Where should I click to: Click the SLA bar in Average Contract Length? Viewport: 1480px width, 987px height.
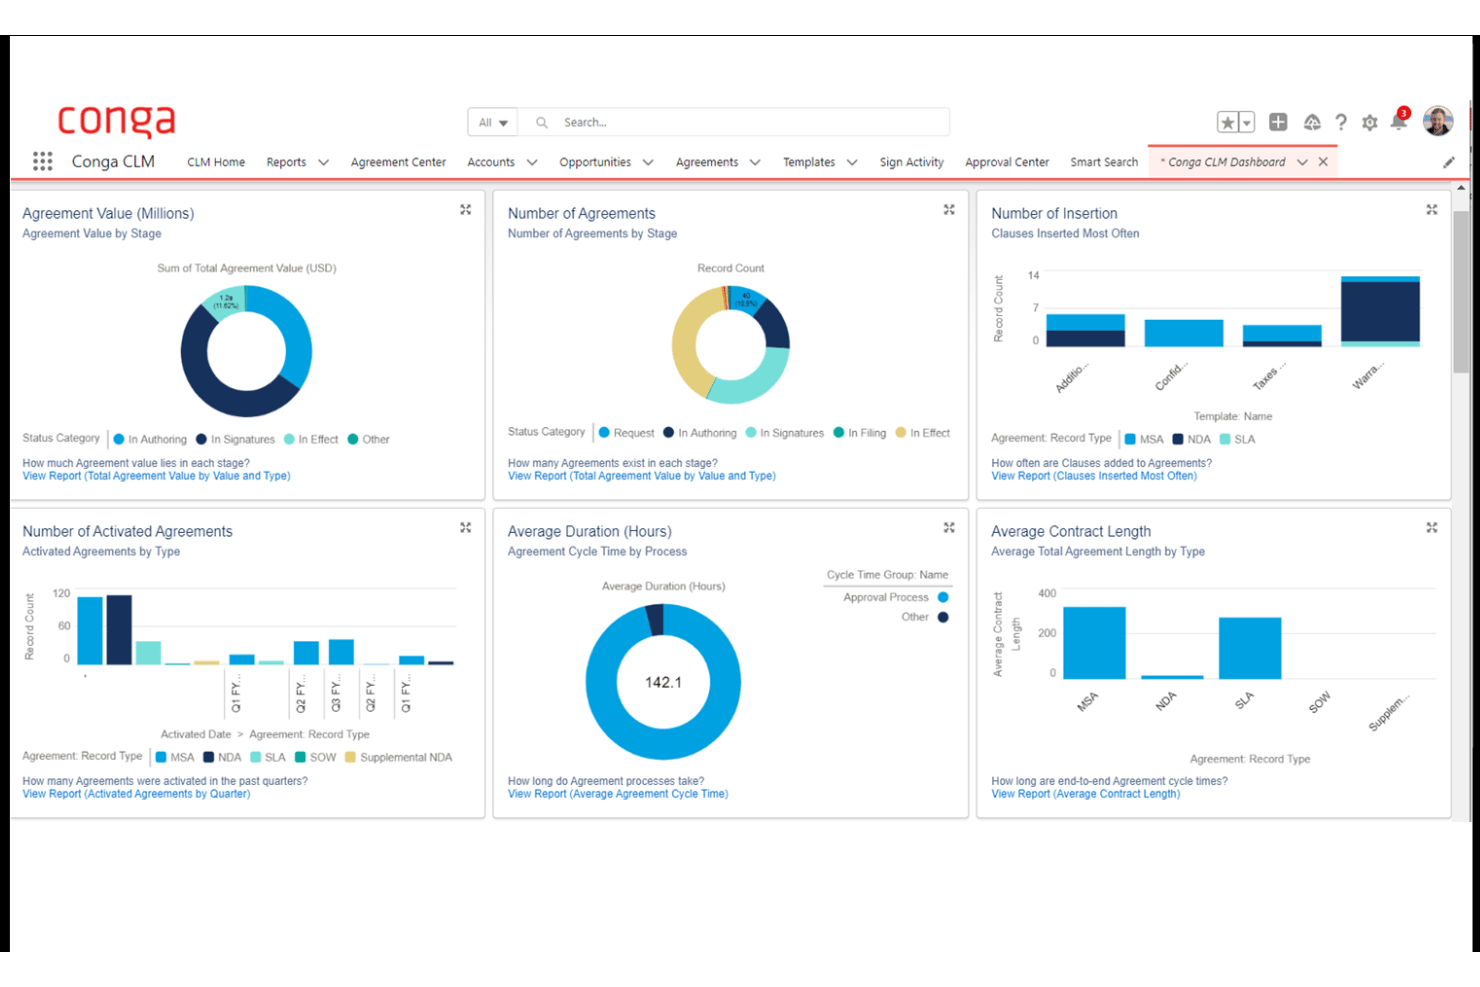pyautogui.click(x=1250, y=648)
